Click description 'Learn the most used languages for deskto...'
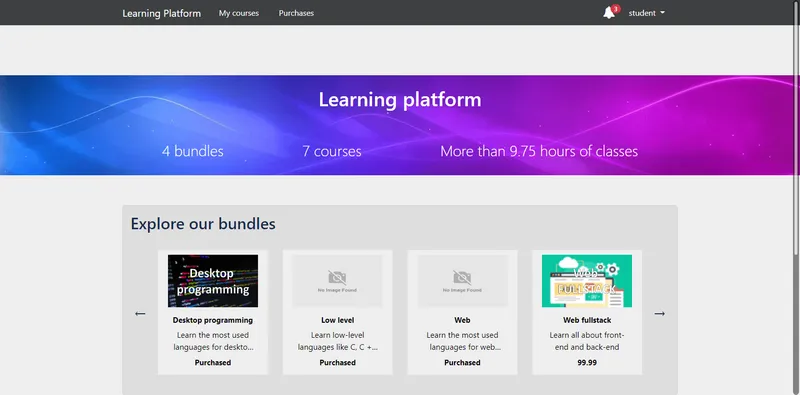Image resolution: width=800 pixels, height=395 pixels. pyautogui.click(x=213, y=341)
